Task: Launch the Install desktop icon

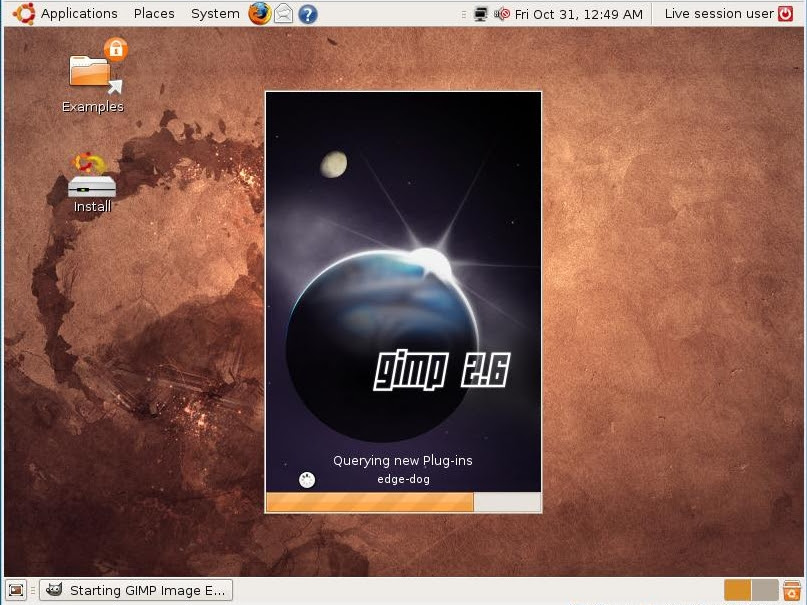Action: point(92,183)
